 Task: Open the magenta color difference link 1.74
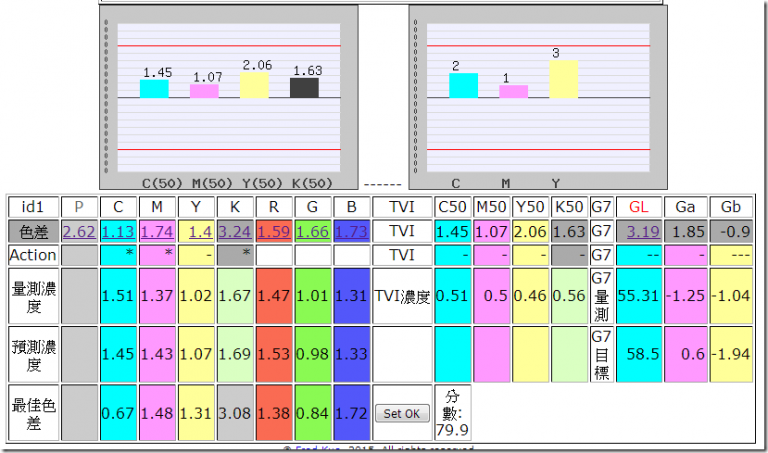point(157,231)
